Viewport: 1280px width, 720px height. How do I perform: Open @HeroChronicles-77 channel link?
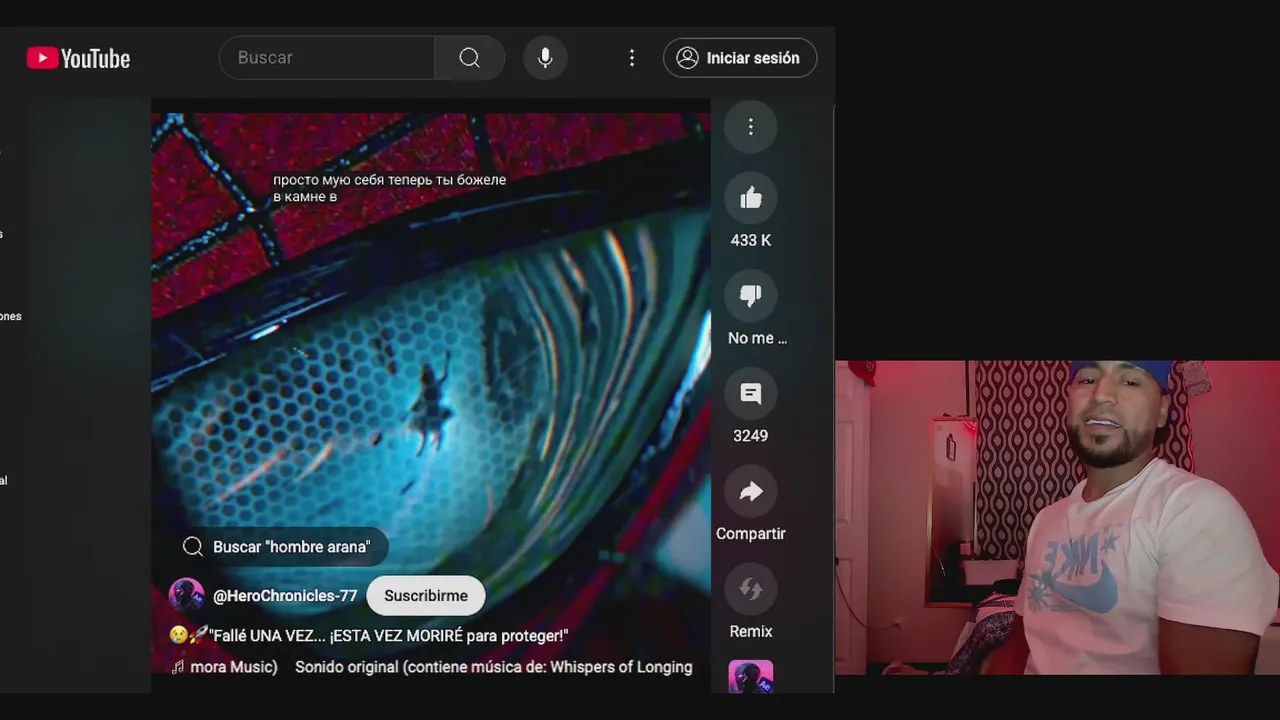tap(285, 596)
